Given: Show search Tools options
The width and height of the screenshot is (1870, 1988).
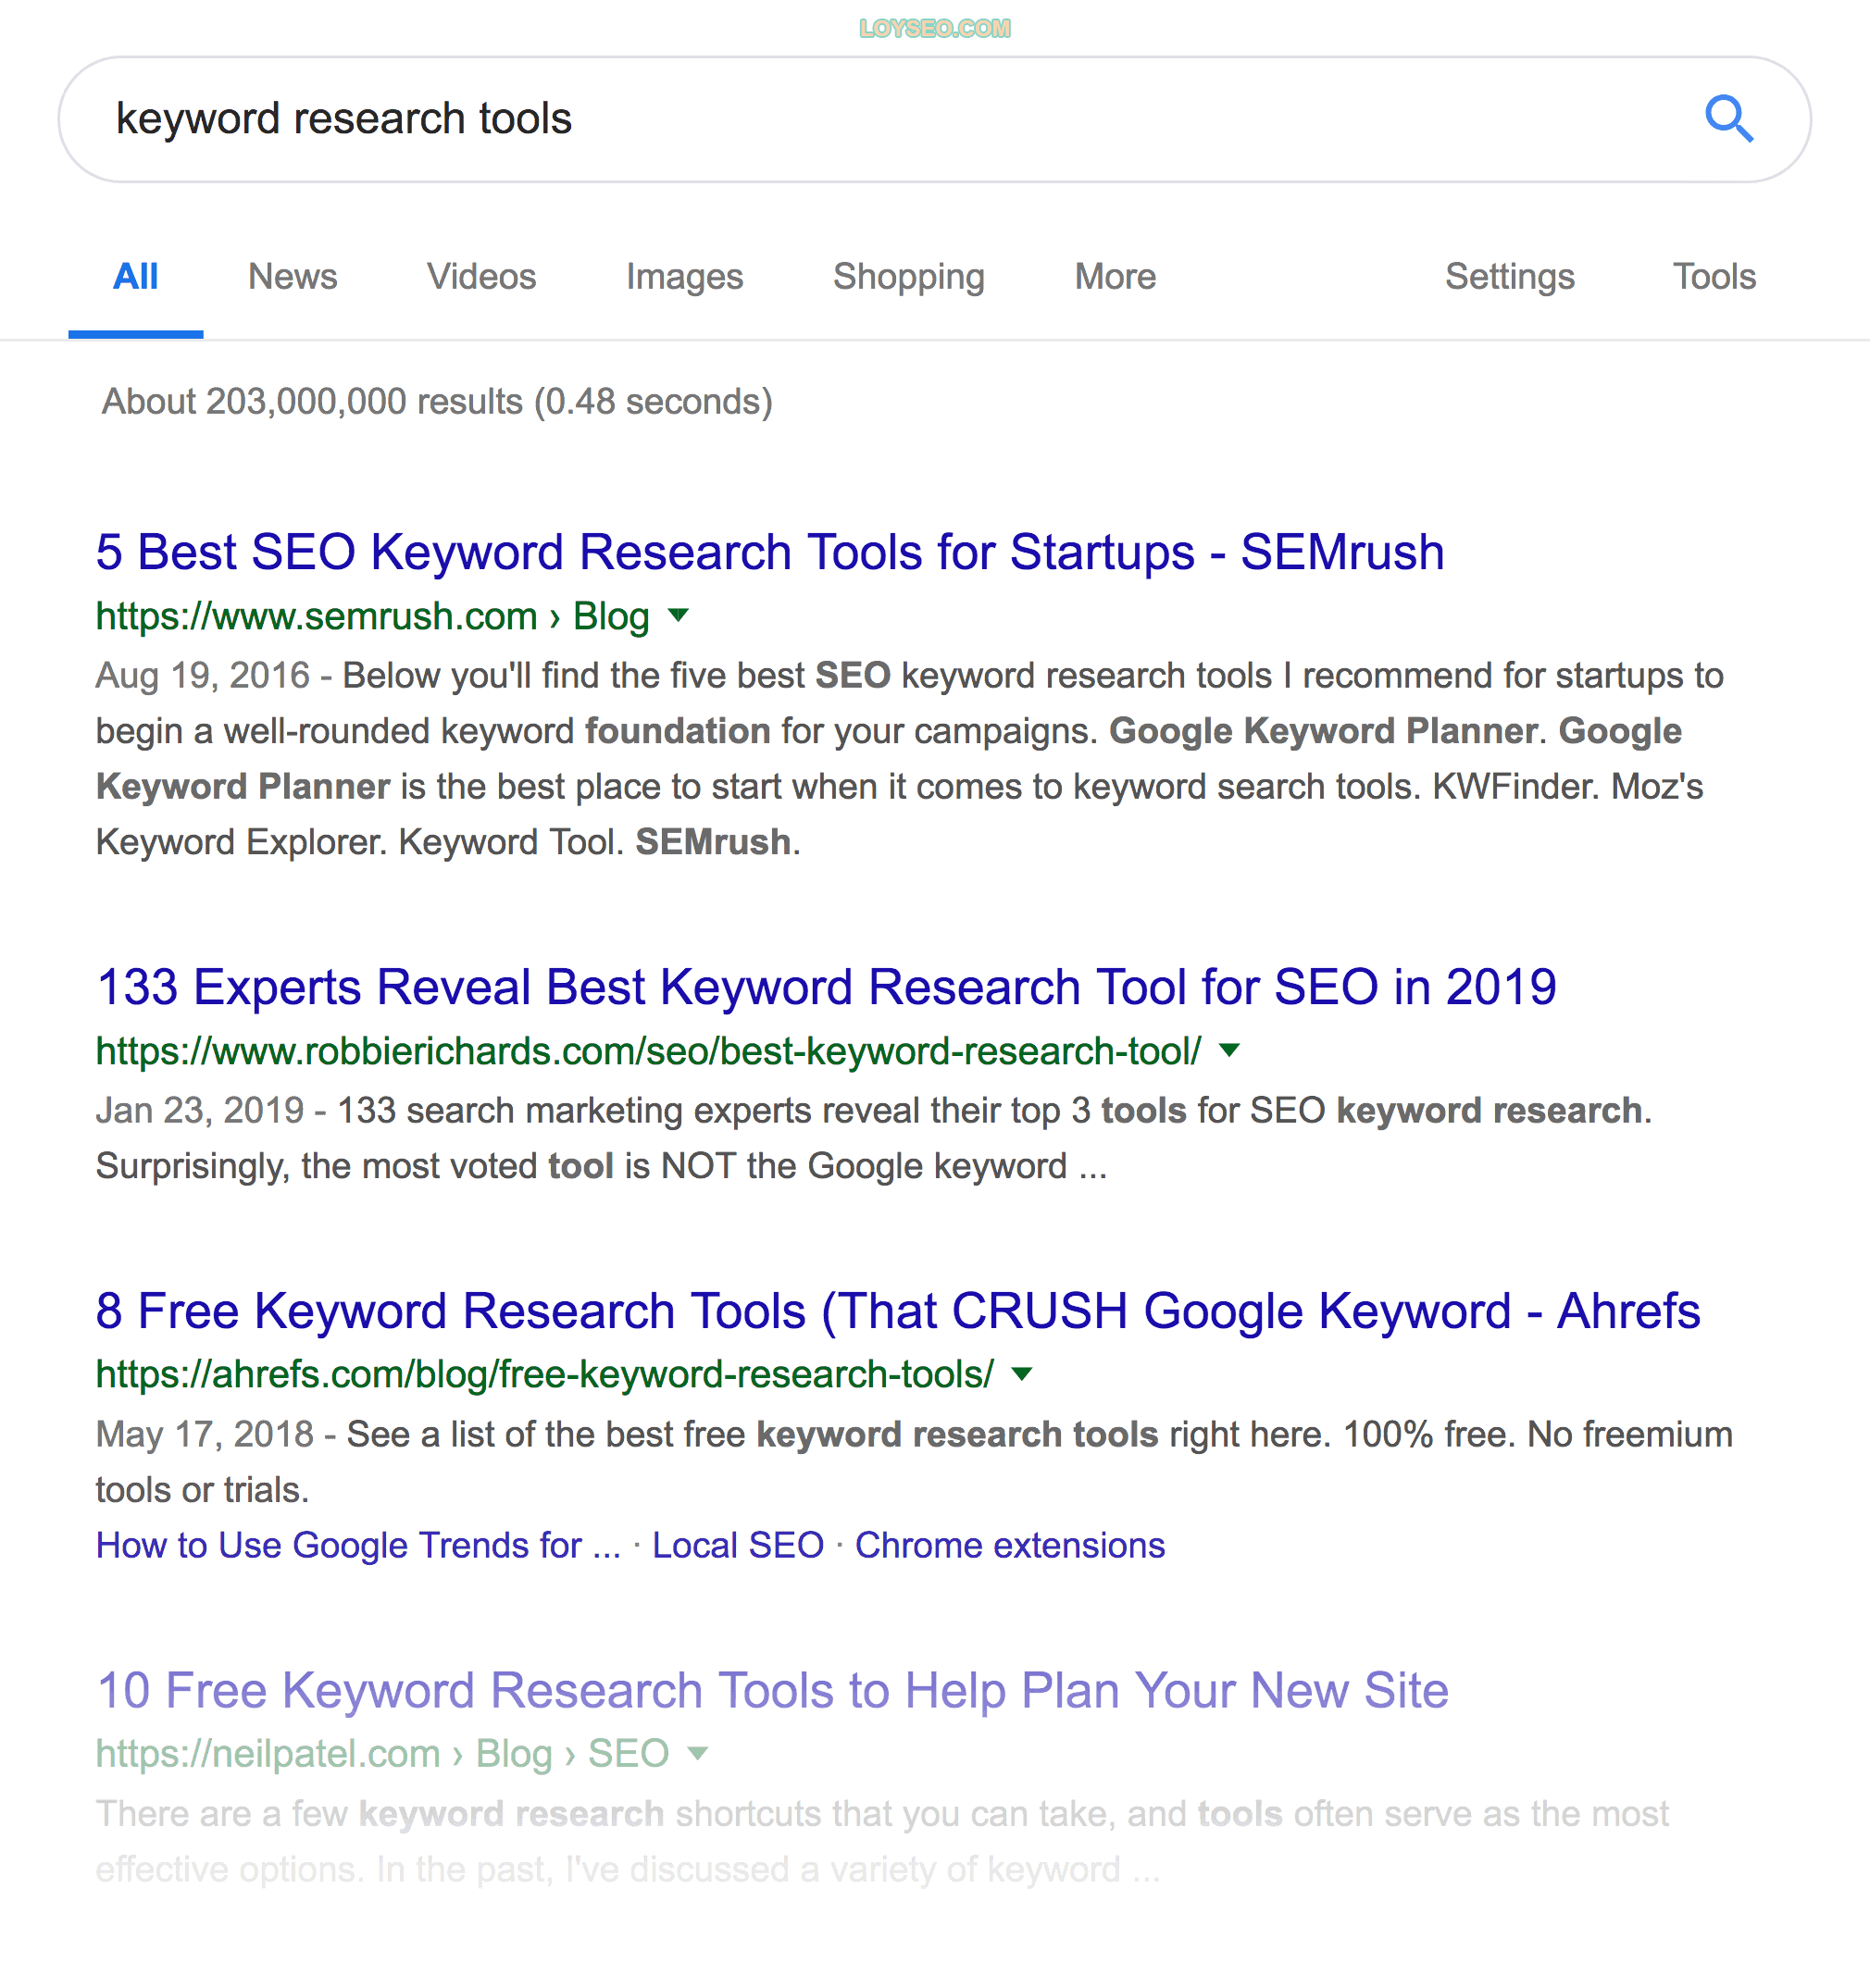Looking at the screenshot, I should click(1714, 277).
